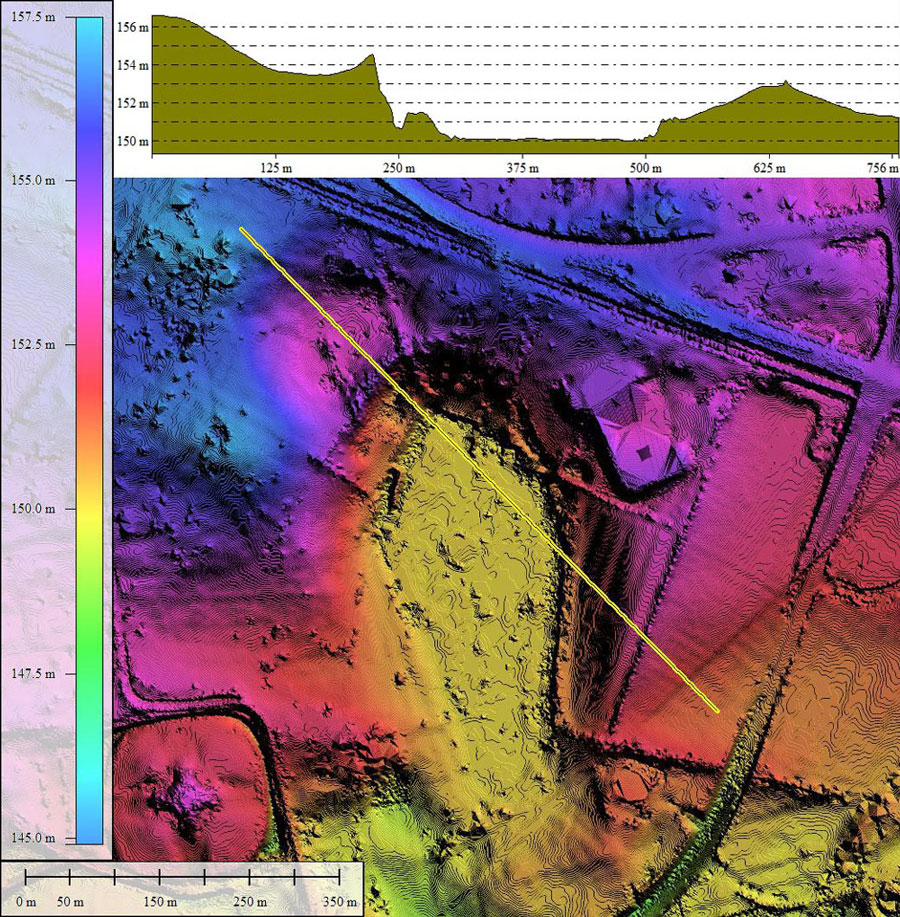Click the yellow transect line's southeast endpoint
Screen dimensions: 900x917
click(717, 711)
